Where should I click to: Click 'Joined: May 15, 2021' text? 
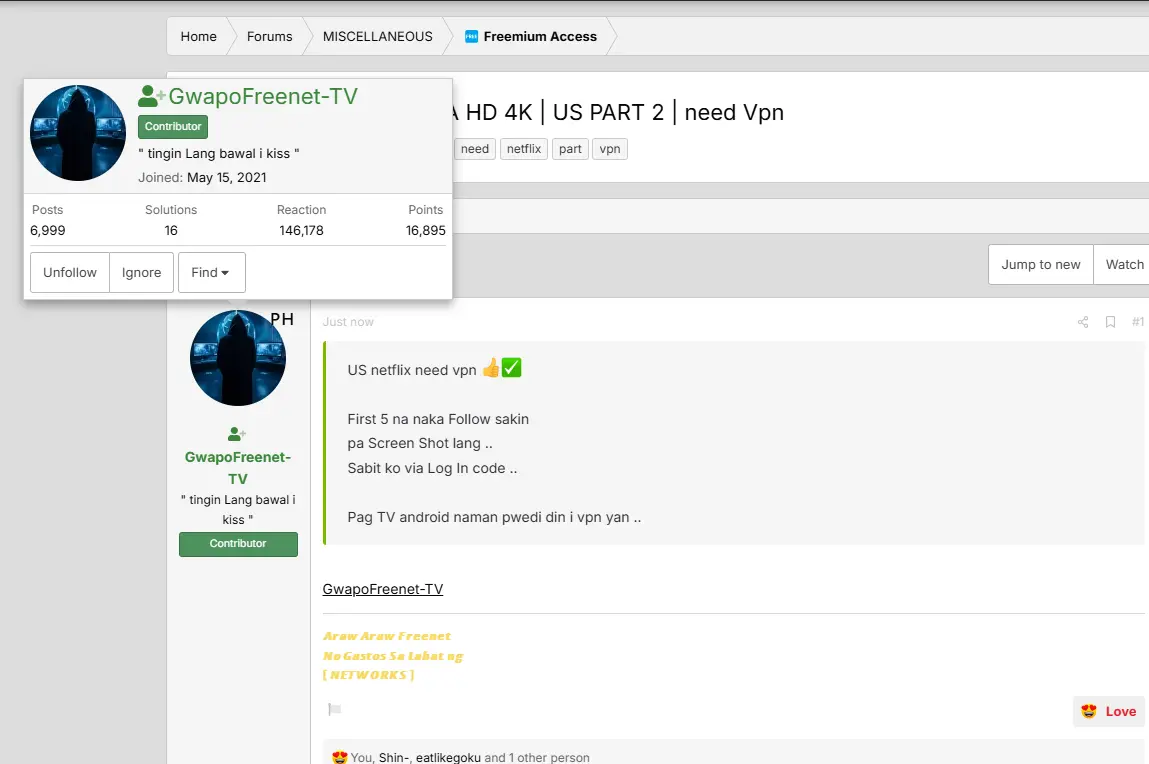(x=202, y=177)
